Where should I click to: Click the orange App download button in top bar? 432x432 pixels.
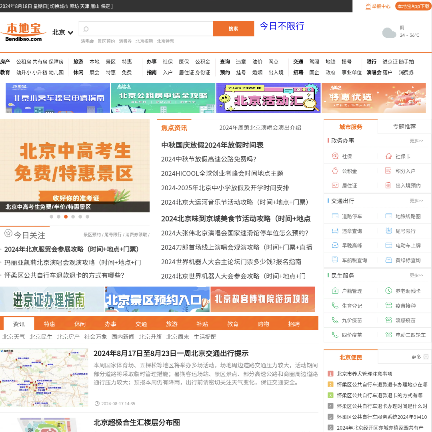tap(413, 6)
